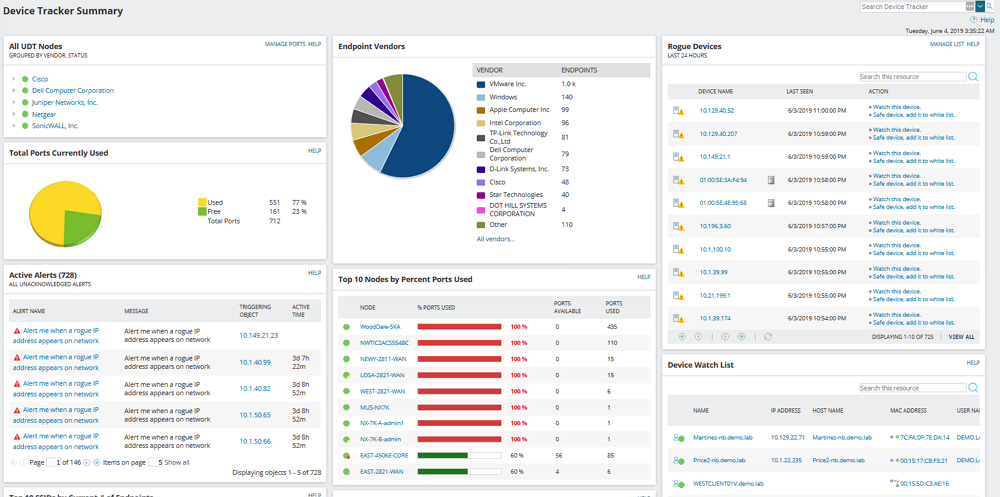Screen dimensions: 1000x497
Task: Click the Apple Computer Inc brown legend swatch
Action: click(x=481, y=110)
